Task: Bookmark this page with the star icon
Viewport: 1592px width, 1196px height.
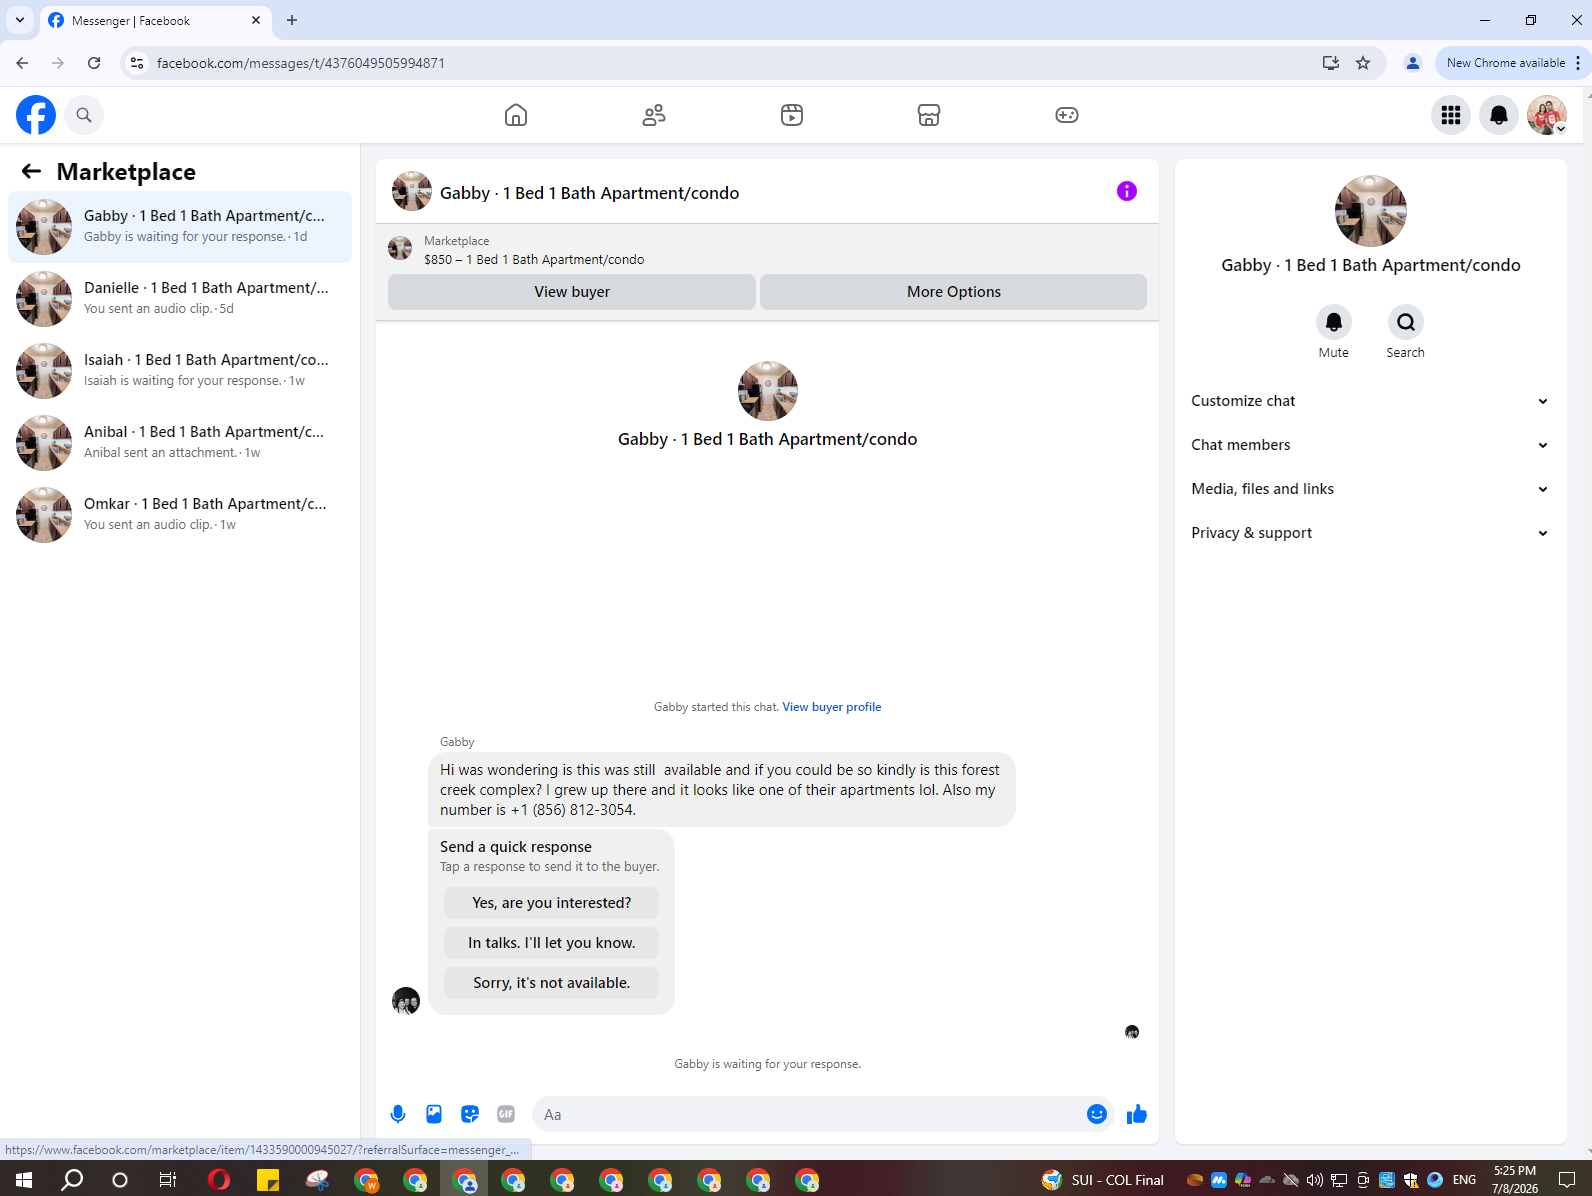Action: click(x=1363, y=63)
